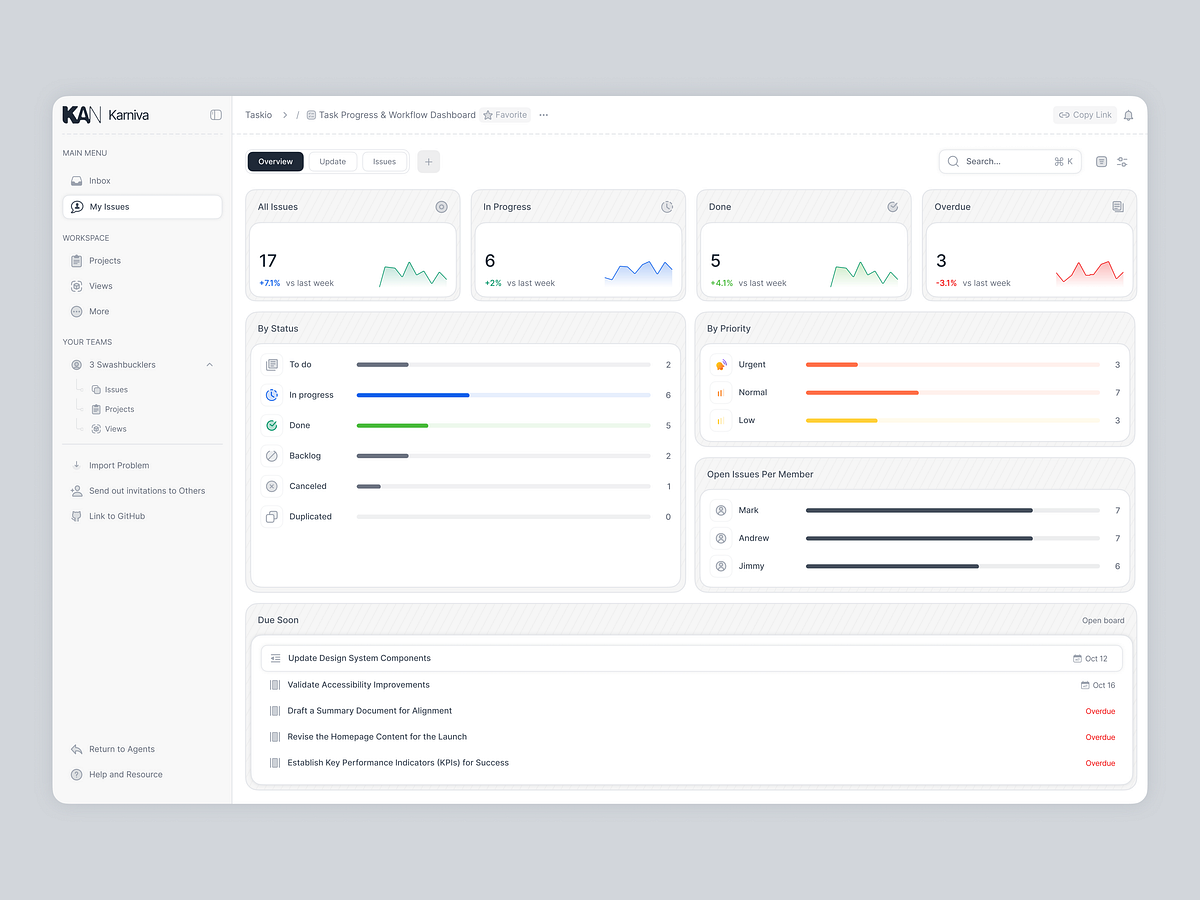Click the Normal priority row label
The image size is (1200, 900).
point(753,393)
